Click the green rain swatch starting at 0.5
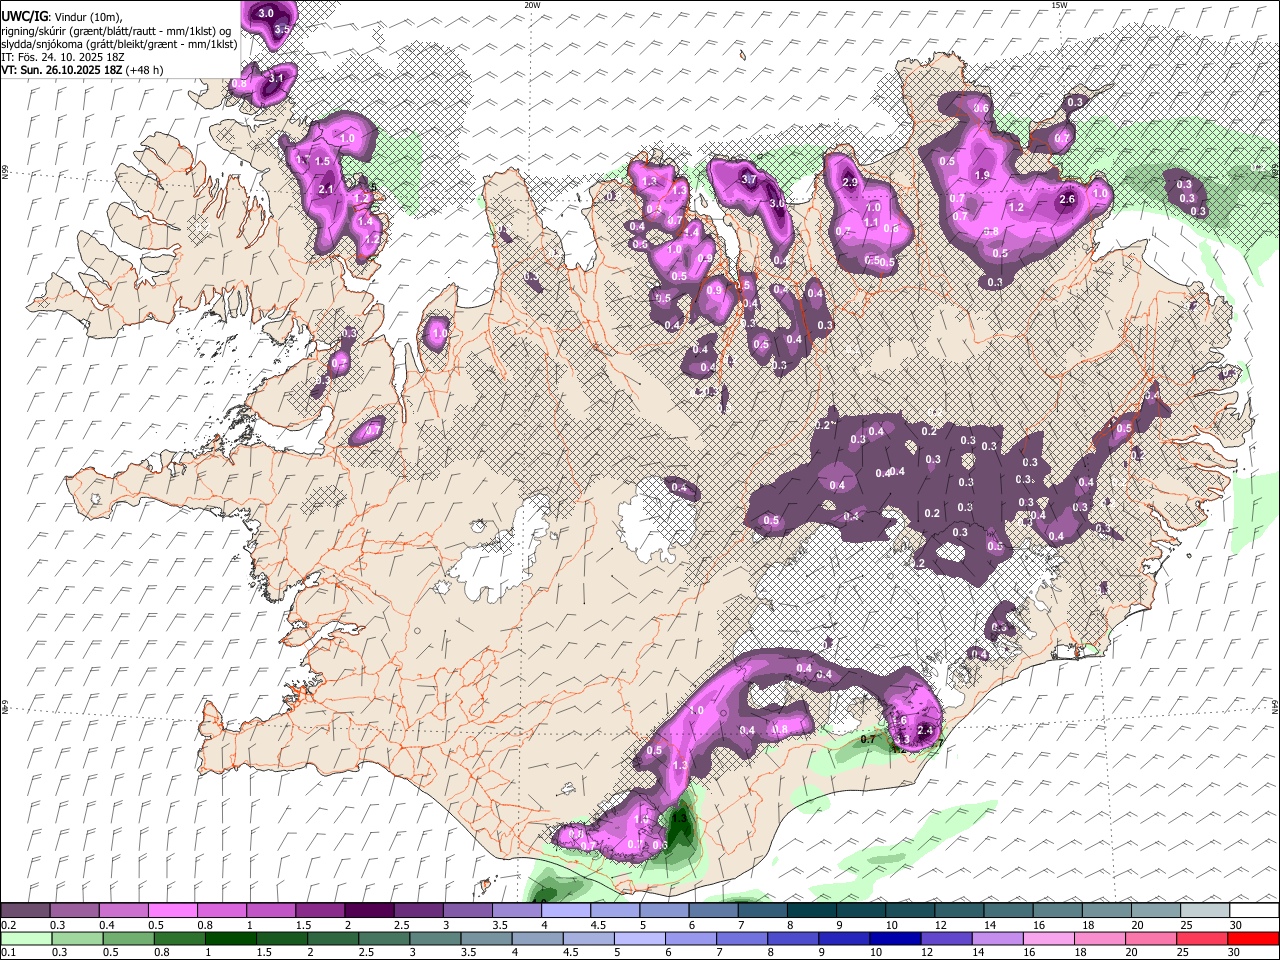This screenshot has height=960, width=1280. coord(128,939)
